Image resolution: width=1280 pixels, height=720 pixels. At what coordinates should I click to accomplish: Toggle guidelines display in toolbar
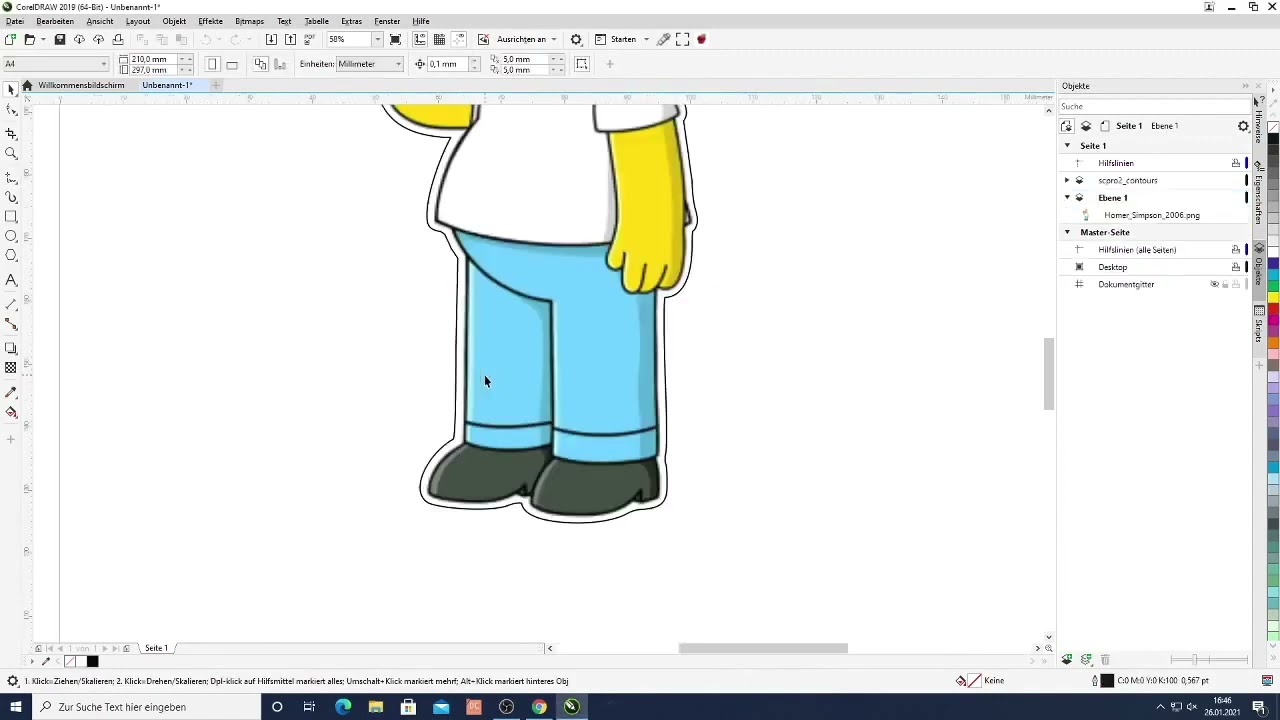click(x=459, y=39)
